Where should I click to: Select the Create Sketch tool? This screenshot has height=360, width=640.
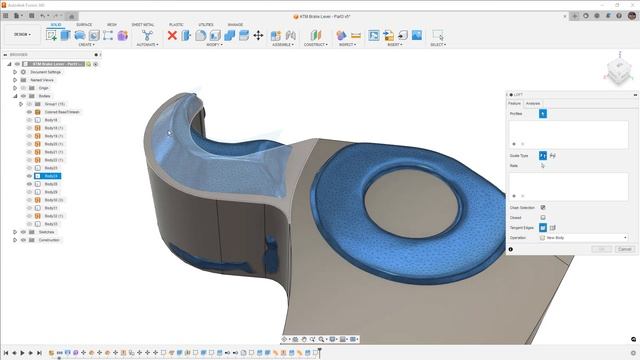51,36
